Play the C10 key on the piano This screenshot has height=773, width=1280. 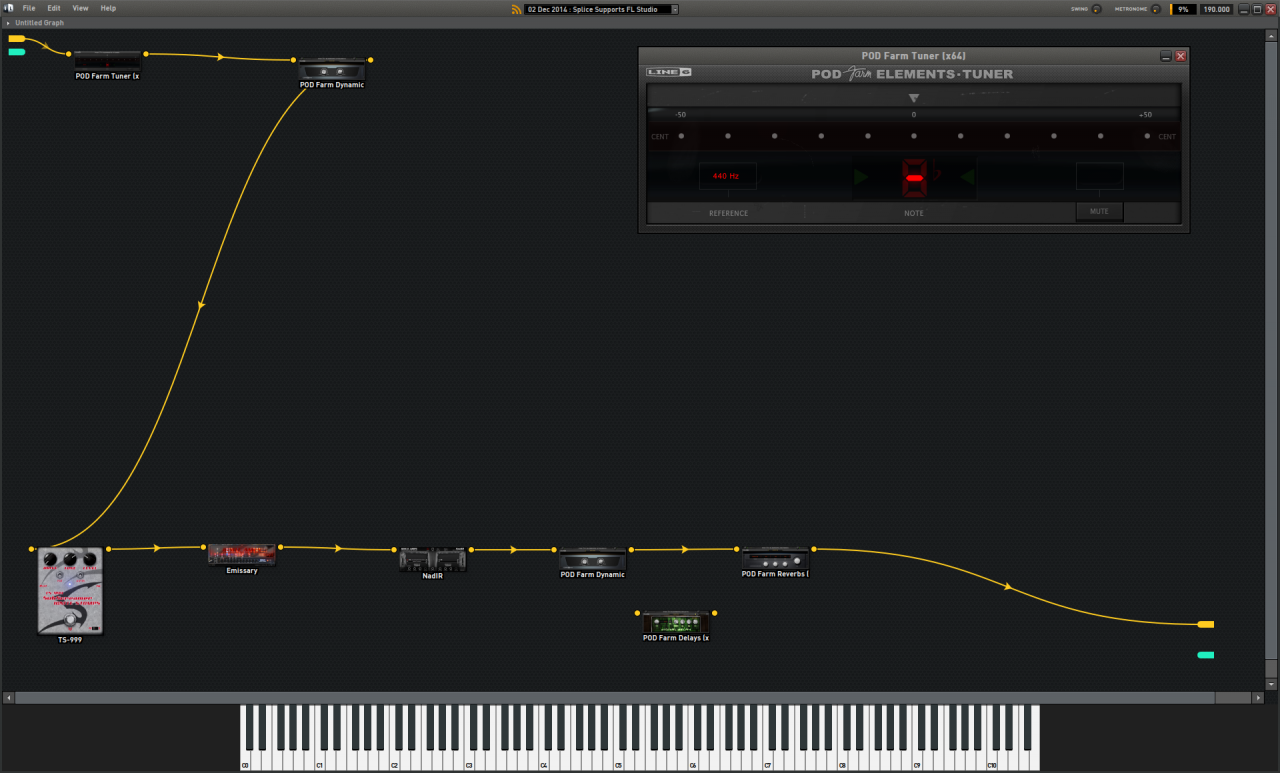991,762
